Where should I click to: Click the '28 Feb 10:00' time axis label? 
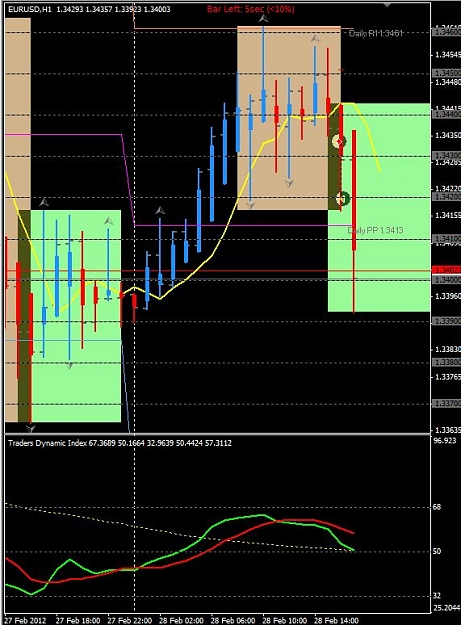tap(285, 621)
